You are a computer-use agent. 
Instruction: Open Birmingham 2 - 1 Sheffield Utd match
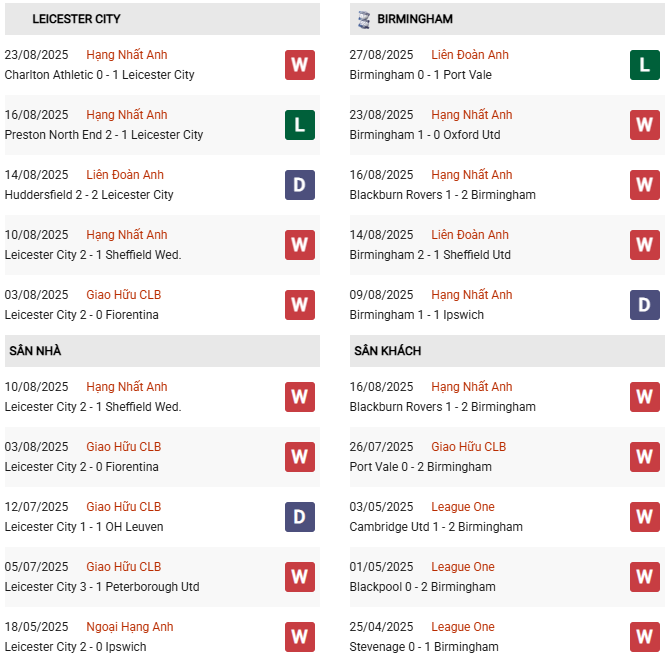[x=430, y=255]
